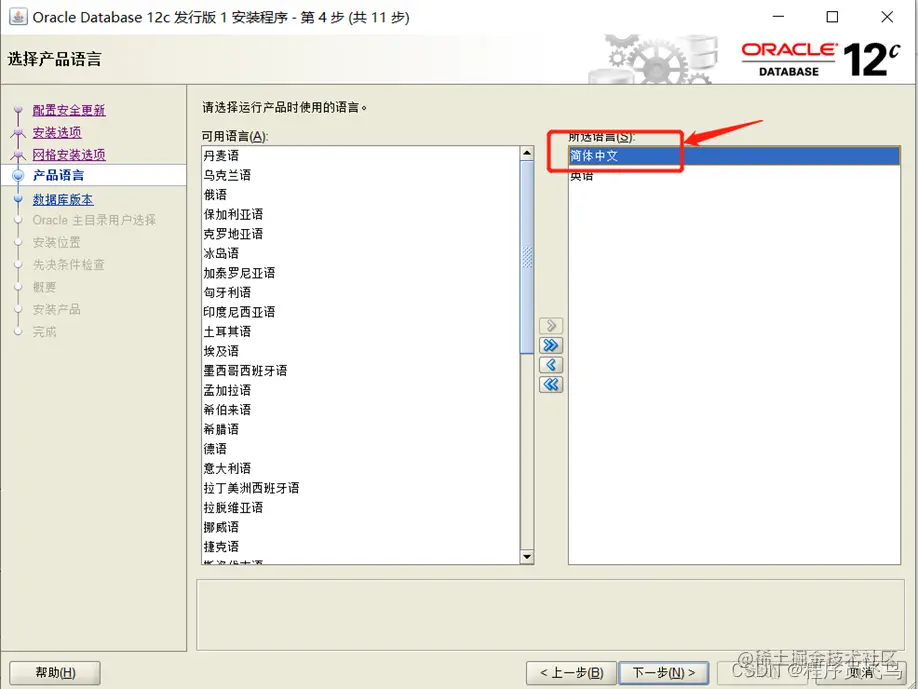Screen dimensions: 918x689
Task: Click the 上一步(B) back button
Action: click(x=571, y=673)
